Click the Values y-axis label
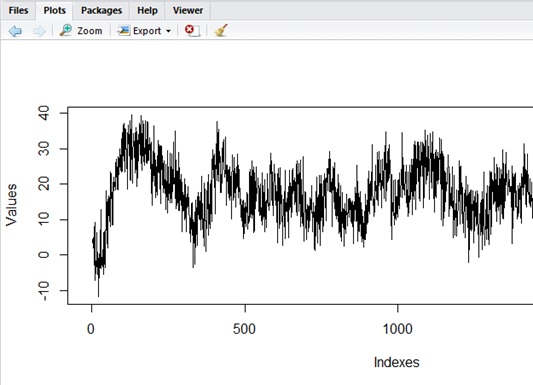The height and width of the screenshot is (385, 533). [x=11, y=205]
